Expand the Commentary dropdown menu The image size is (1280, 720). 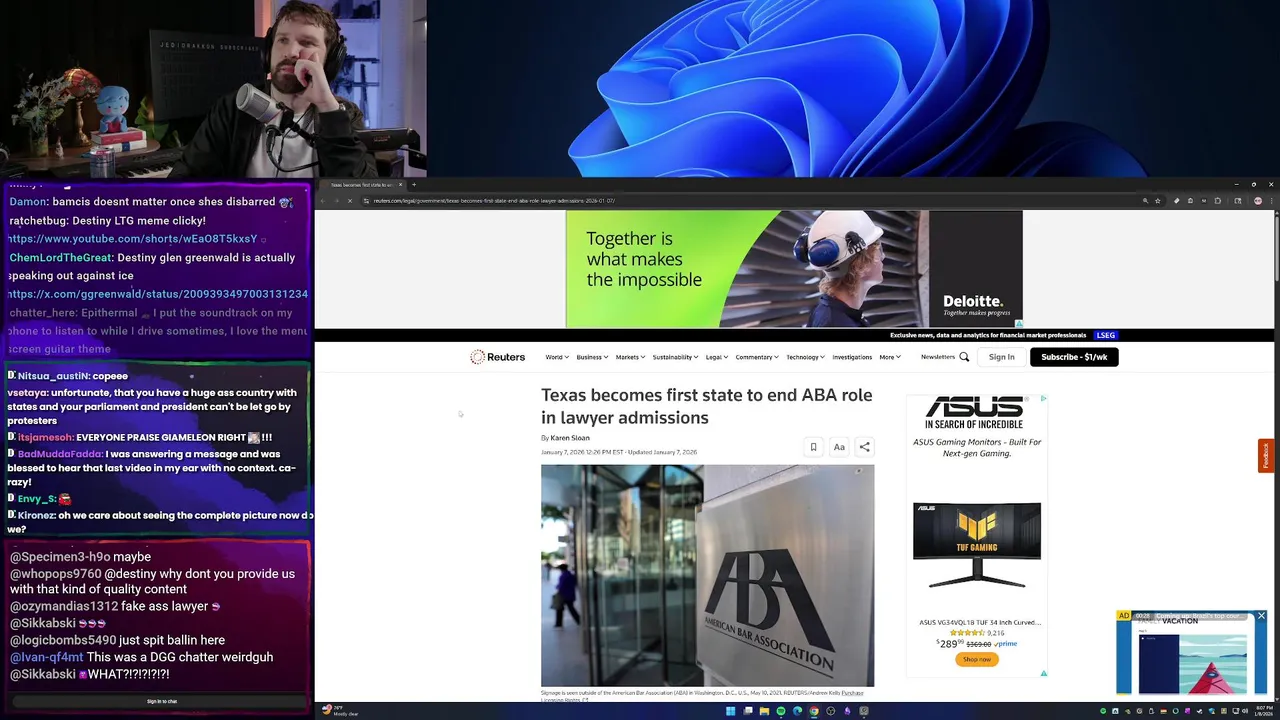[x=757, y=357]
